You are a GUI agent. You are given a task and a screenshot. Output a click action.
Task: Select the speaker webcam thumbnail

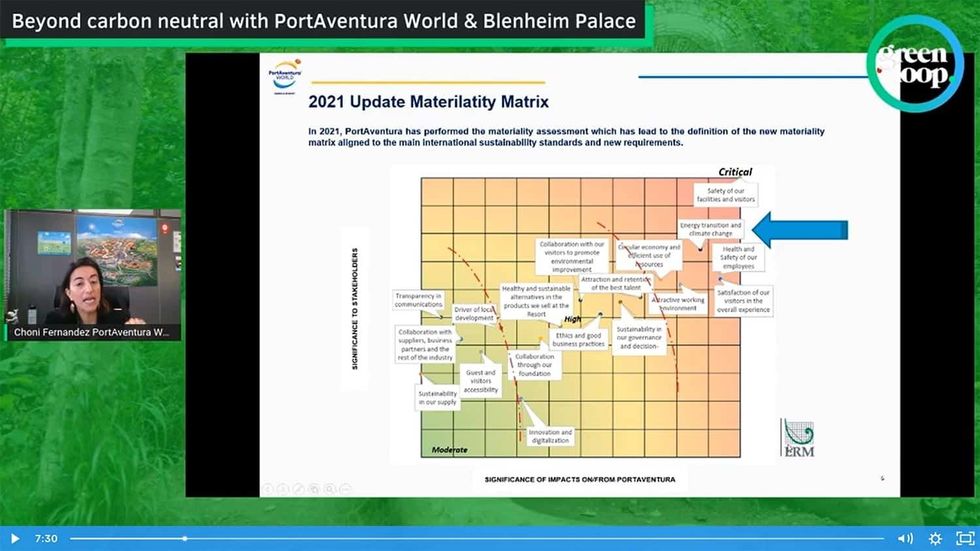92,266
